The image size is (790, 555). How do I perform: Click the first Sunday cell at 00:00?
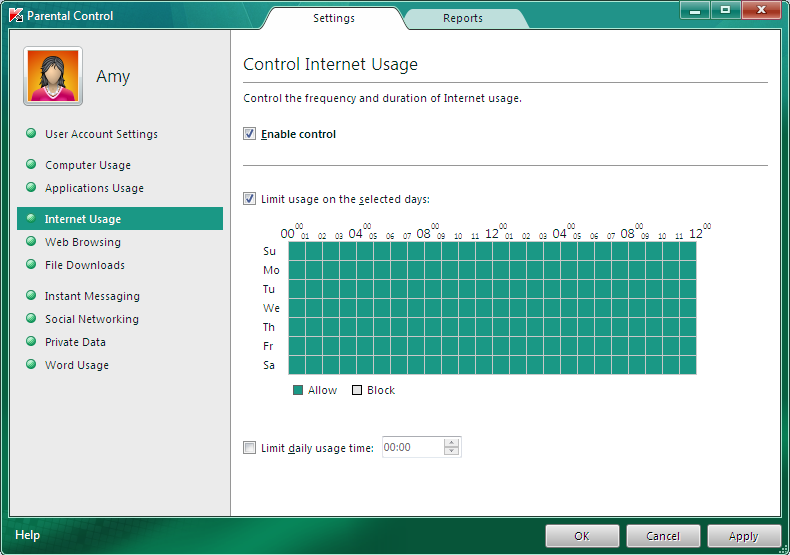pos(297,251)
